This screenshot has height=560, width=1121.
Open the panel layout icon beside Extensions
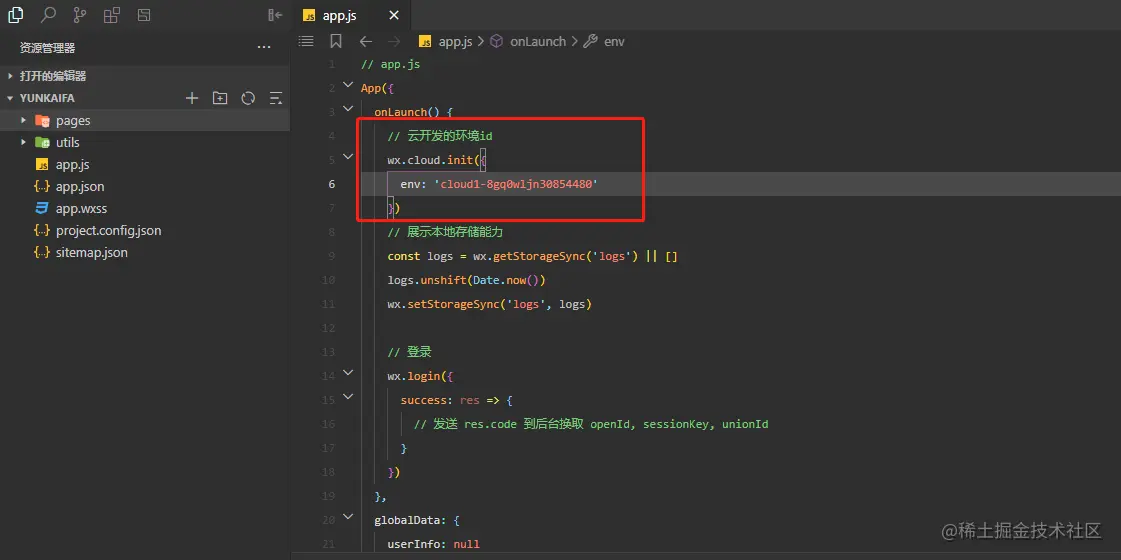[144, 14]
